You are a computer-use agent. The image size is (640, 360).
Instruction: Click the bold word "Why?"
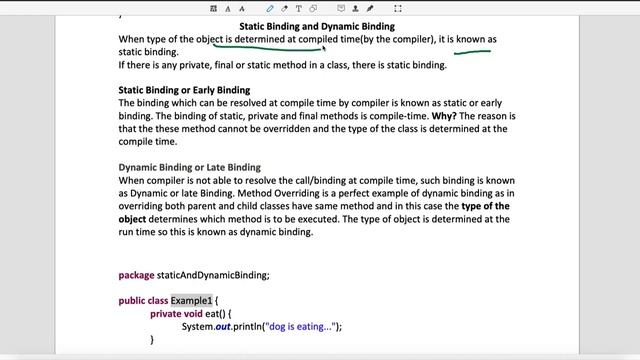[x=444, y=116]
